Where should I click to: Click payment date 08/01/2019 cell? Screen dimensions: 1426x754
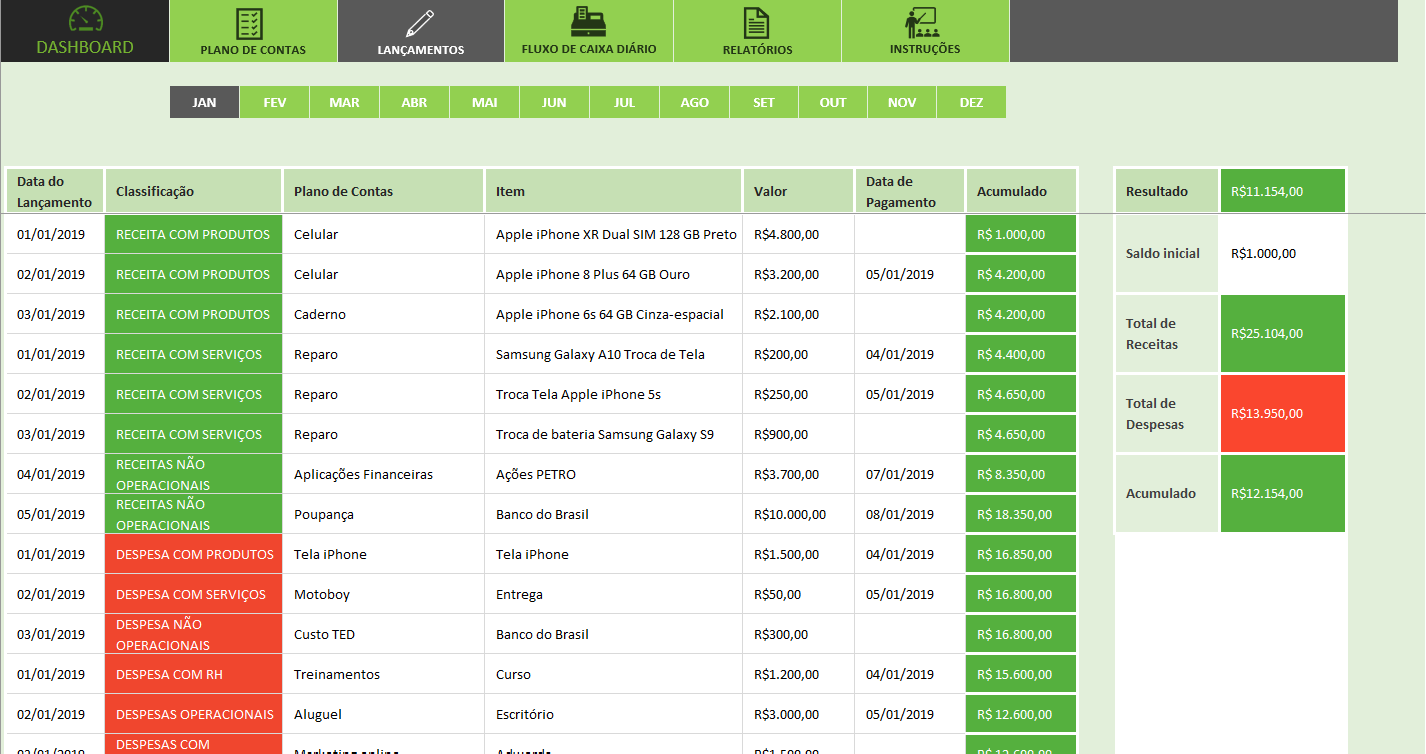(909, 514)
